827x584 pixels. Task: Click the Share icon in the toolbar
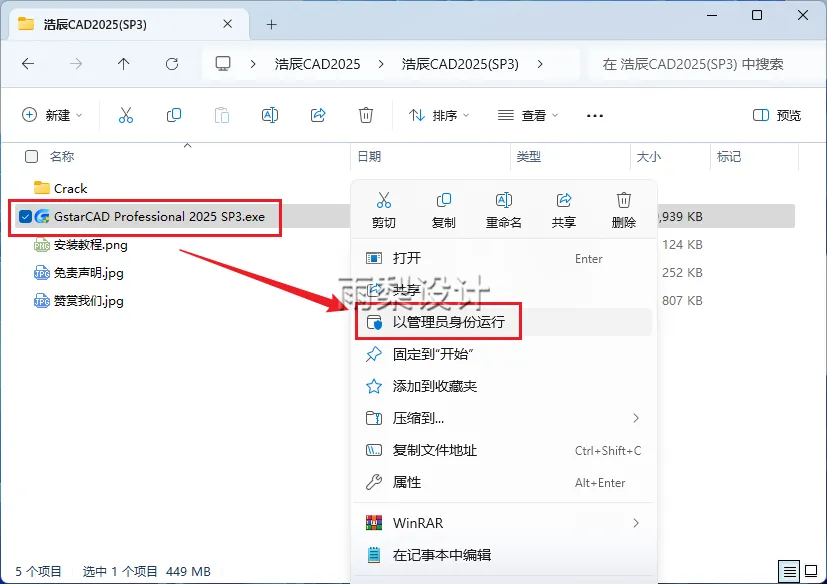318,115
